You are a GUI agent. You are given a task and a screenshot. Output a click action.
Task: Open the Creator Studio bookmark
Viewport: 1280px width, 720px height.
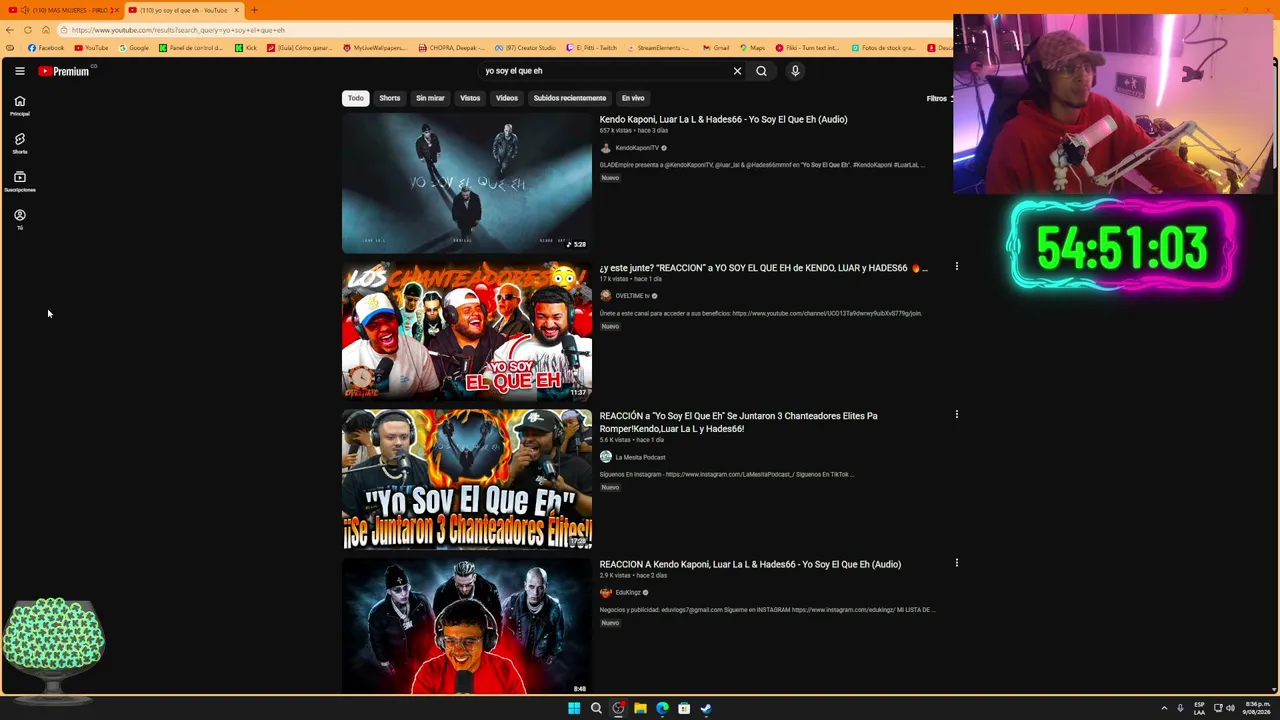pyautogui.click(x=525, y=48)
